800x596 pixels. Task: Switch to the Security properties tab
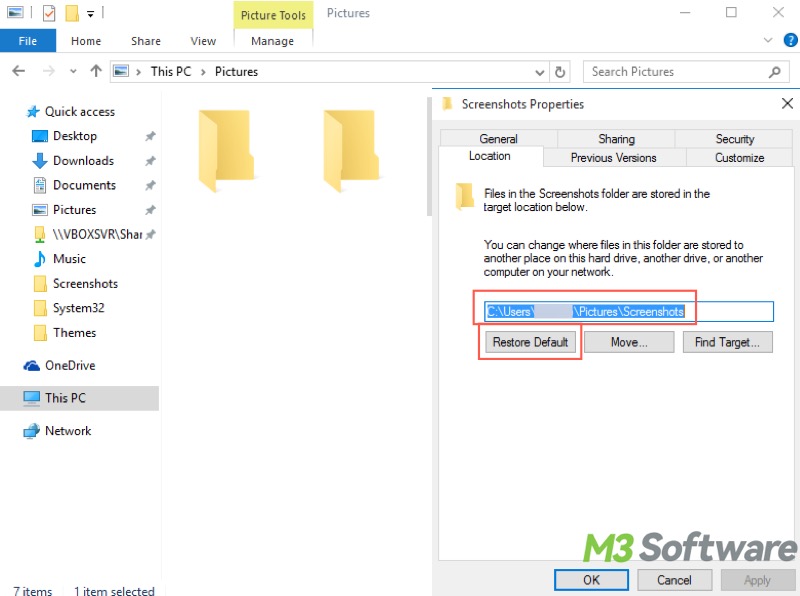pos(734,139)
